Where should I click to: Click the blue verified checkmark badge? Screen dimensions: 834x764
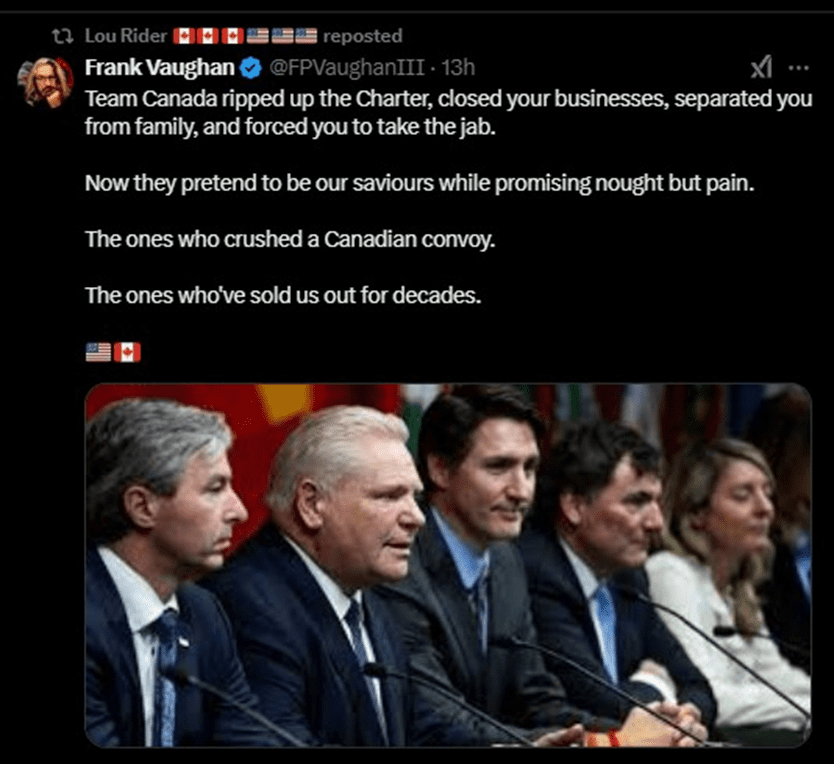(251, 68)
